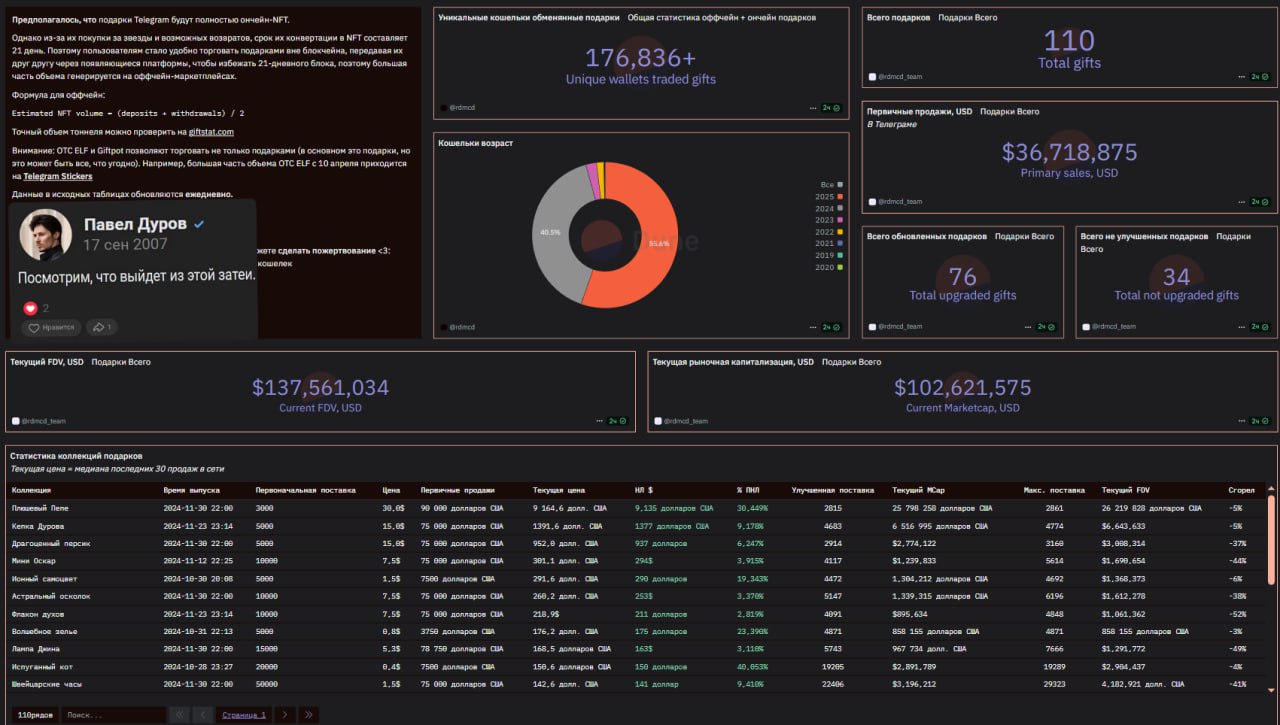Viewport: 1280px width, 725px height.
Task: Click the author avatar icon under Unique wallets widget
Action: (x=443, y=107)
